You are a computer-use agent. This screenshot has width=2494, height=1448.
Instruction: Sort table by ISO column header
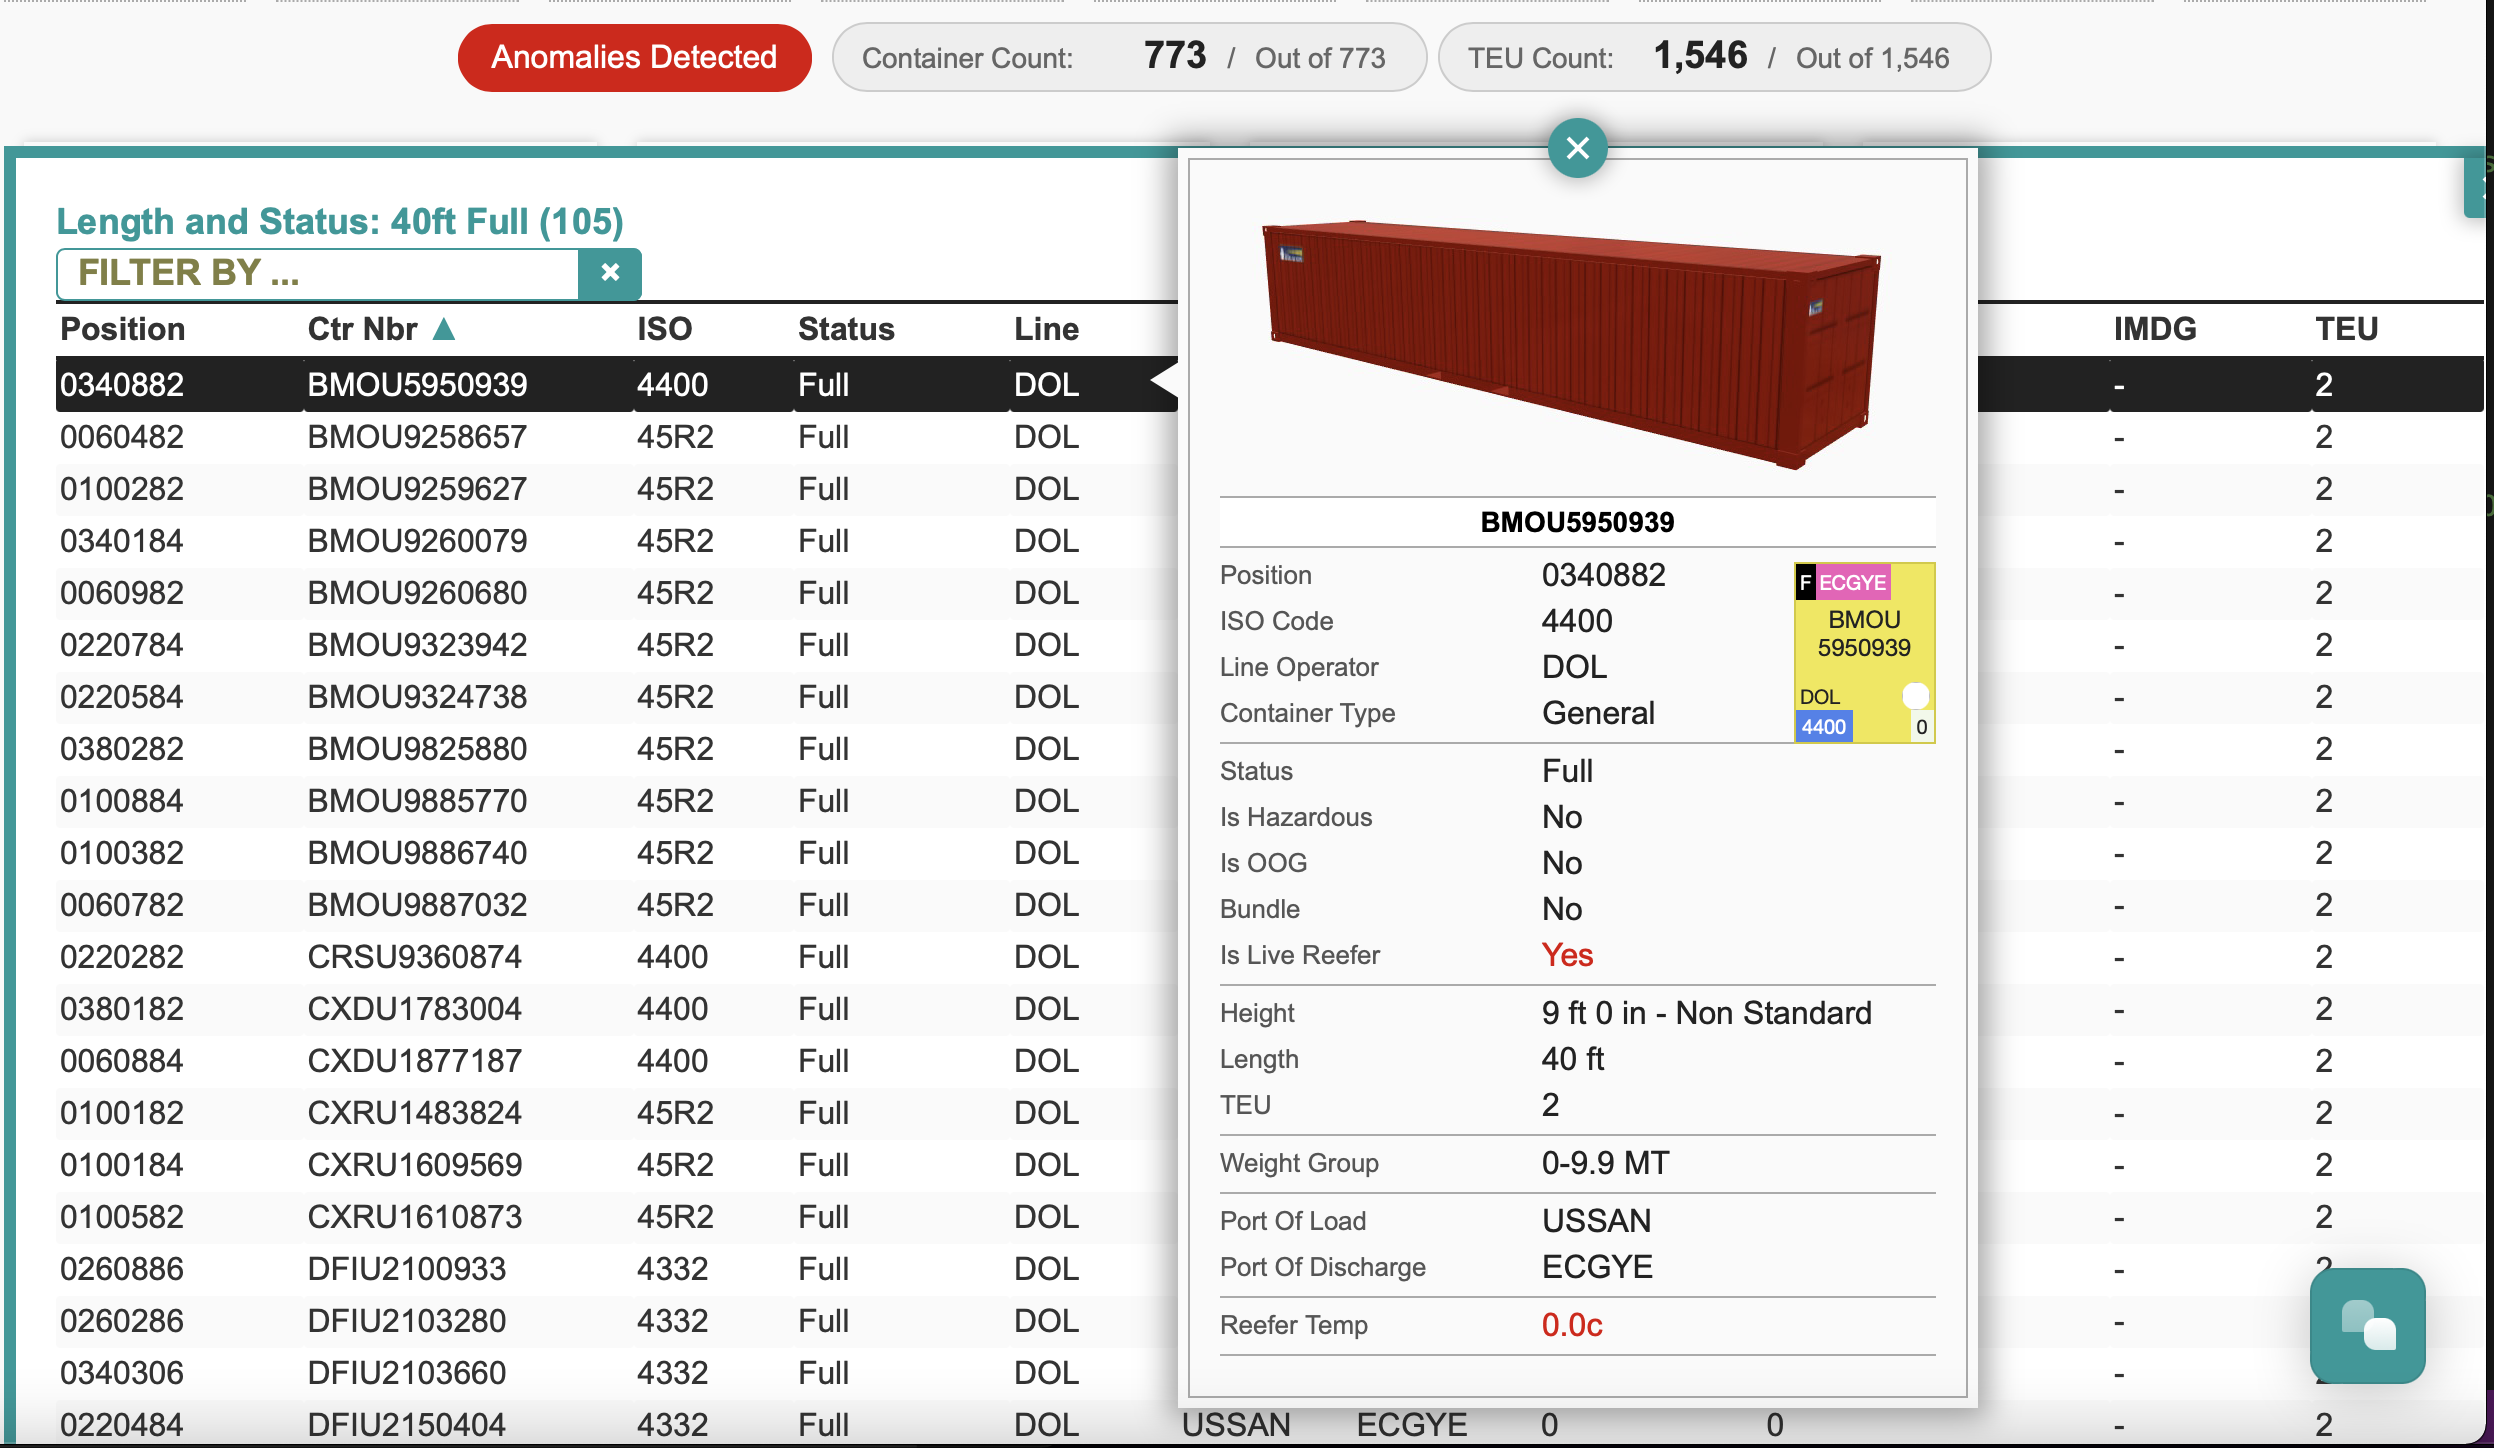click(x=664, y=329)
